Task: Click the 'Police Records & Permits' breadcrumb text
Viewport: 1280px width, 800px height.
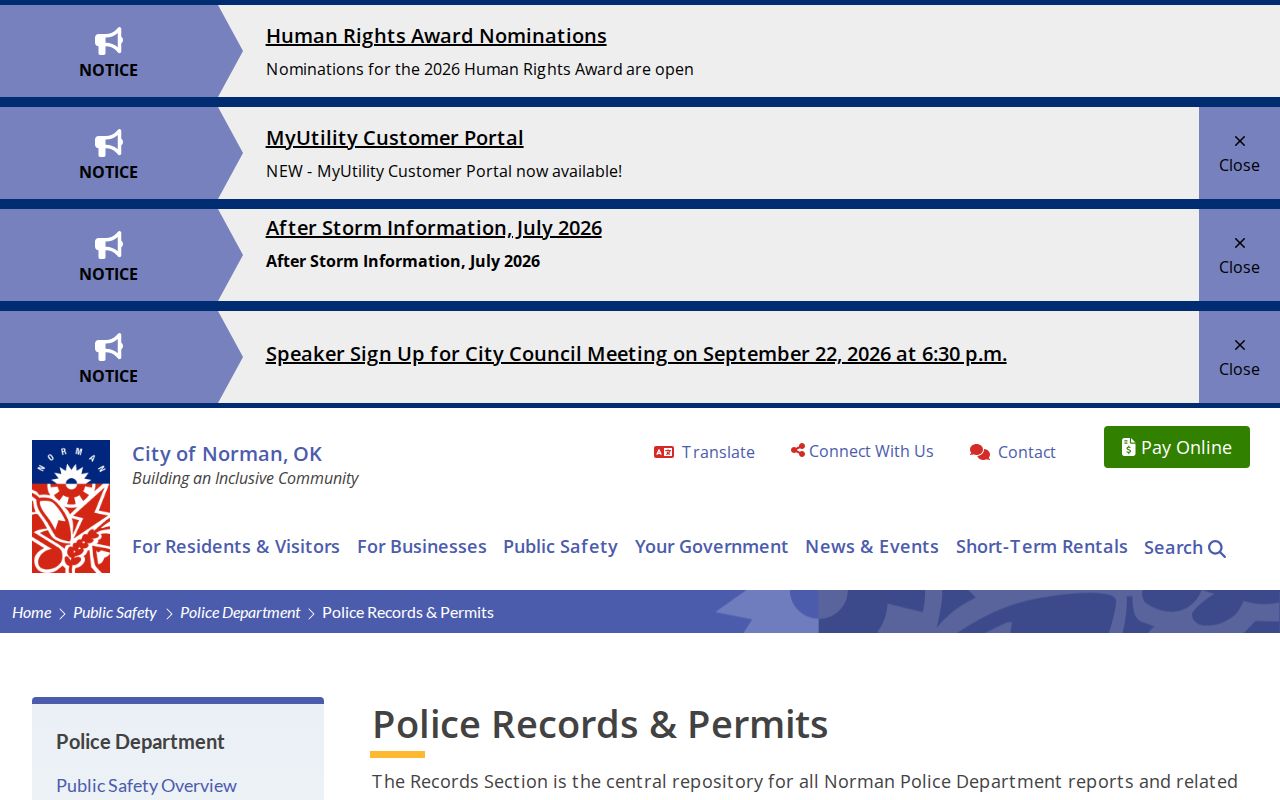Action: coord(408,612)
